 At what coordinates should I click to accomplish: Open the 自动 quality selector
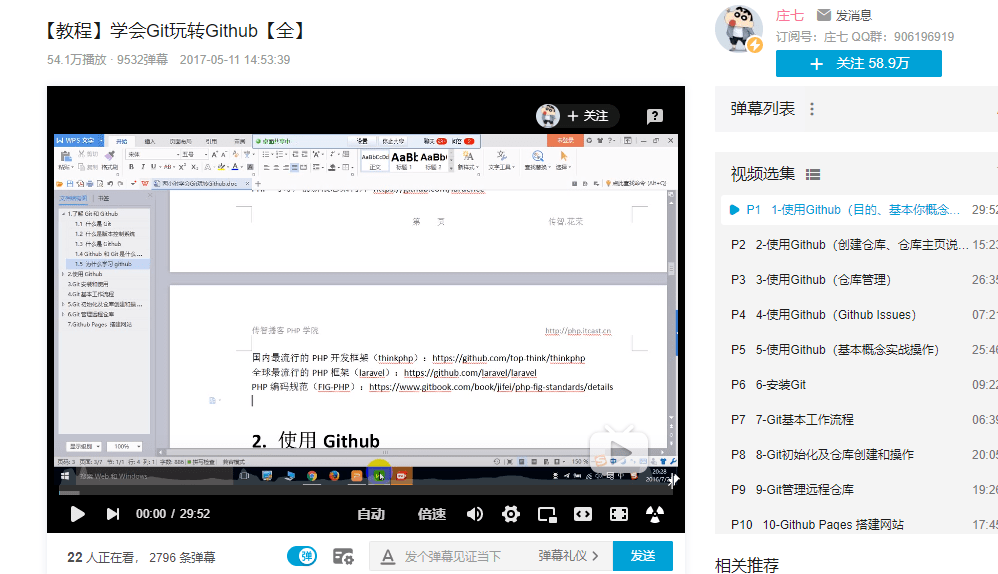click(x=371, y=514)
